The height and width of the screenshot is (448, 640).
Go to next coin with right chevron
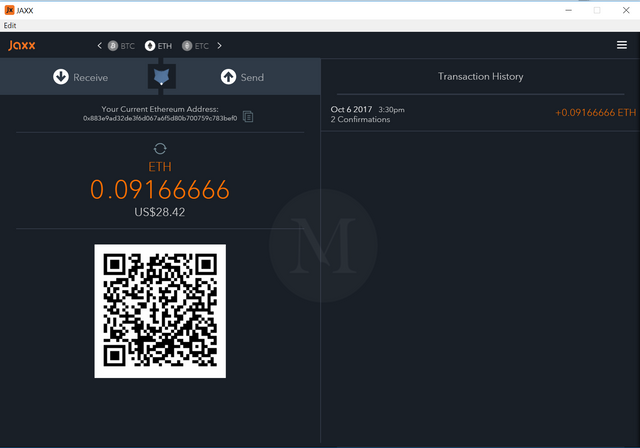[x=220, y=46]
